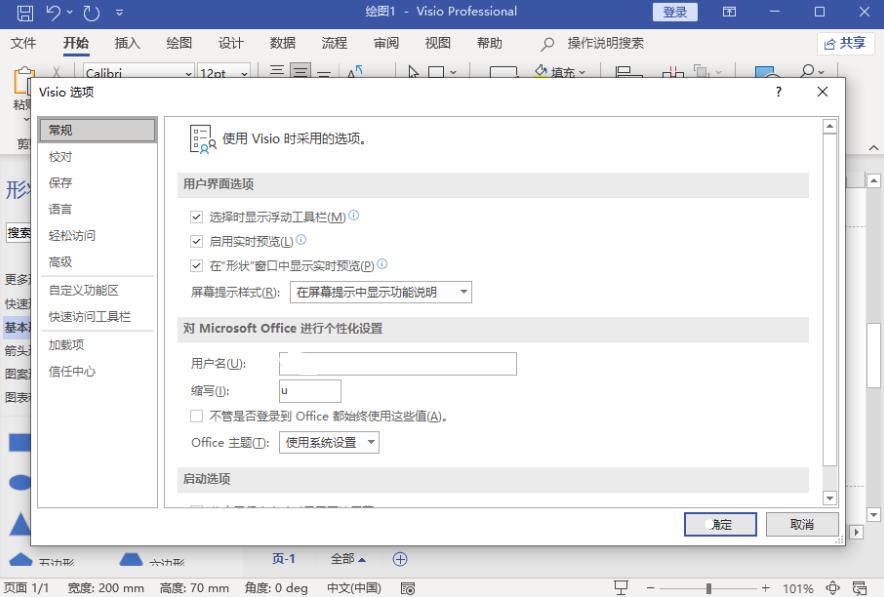The height and width of the screenshot is (597, 884).
Task: Open the Calibri font name dropdown
Action: point(188,73)
